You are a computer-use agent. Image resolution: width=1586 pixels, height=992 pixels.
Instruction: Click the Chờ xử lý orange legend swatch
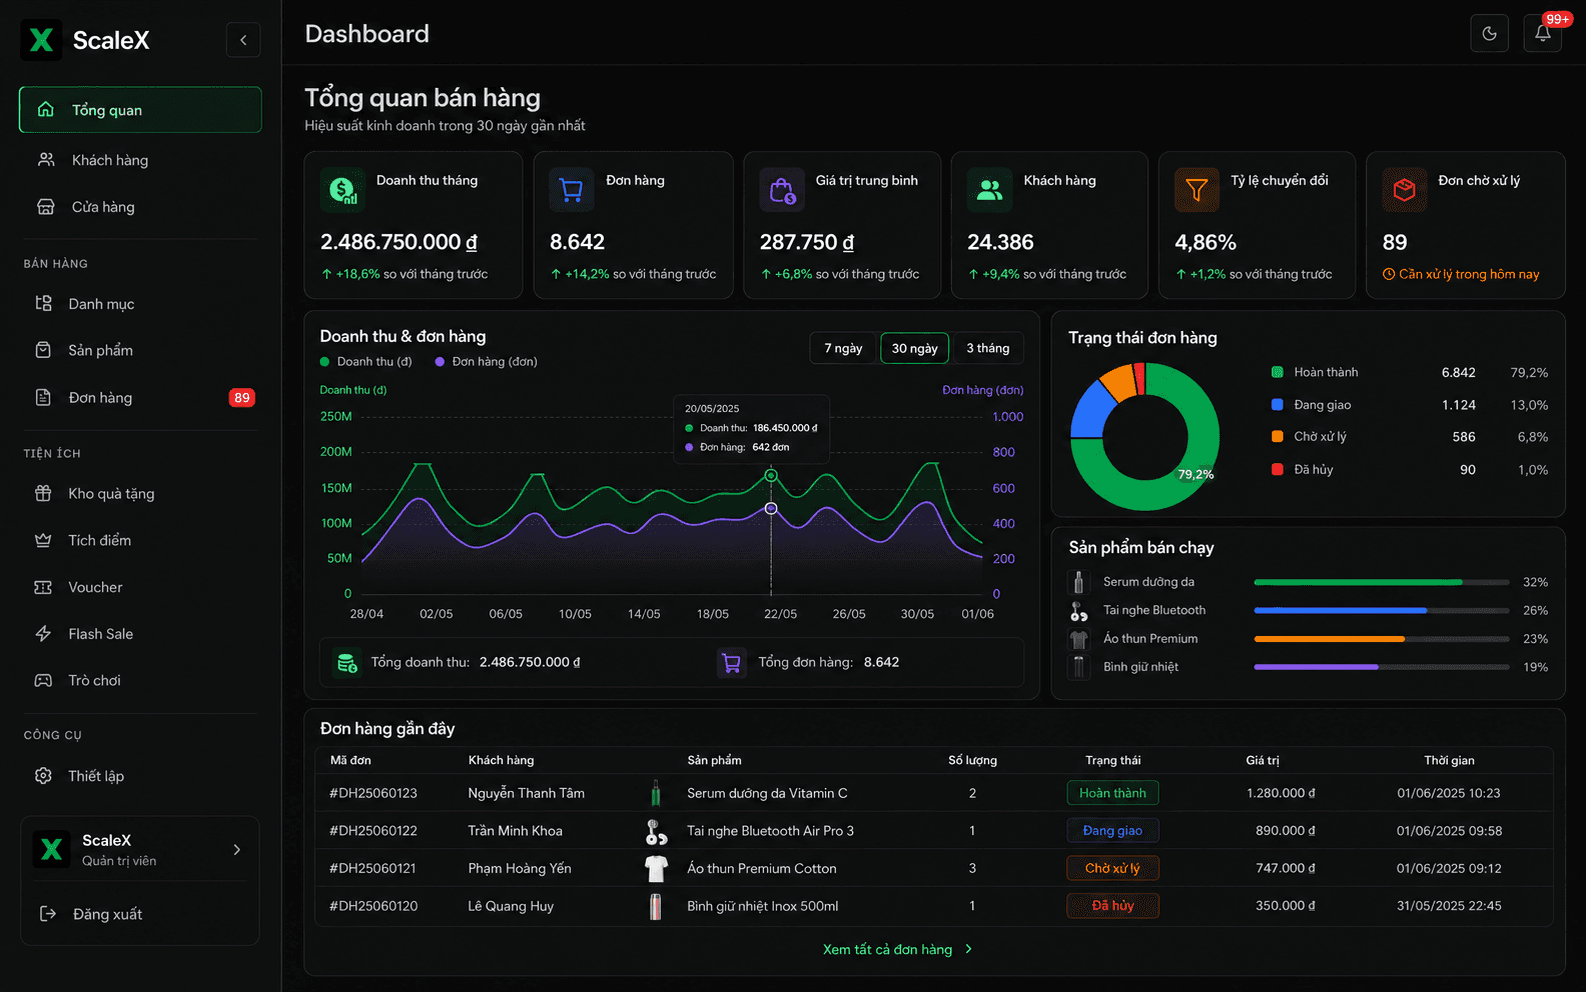point(1277,436)
